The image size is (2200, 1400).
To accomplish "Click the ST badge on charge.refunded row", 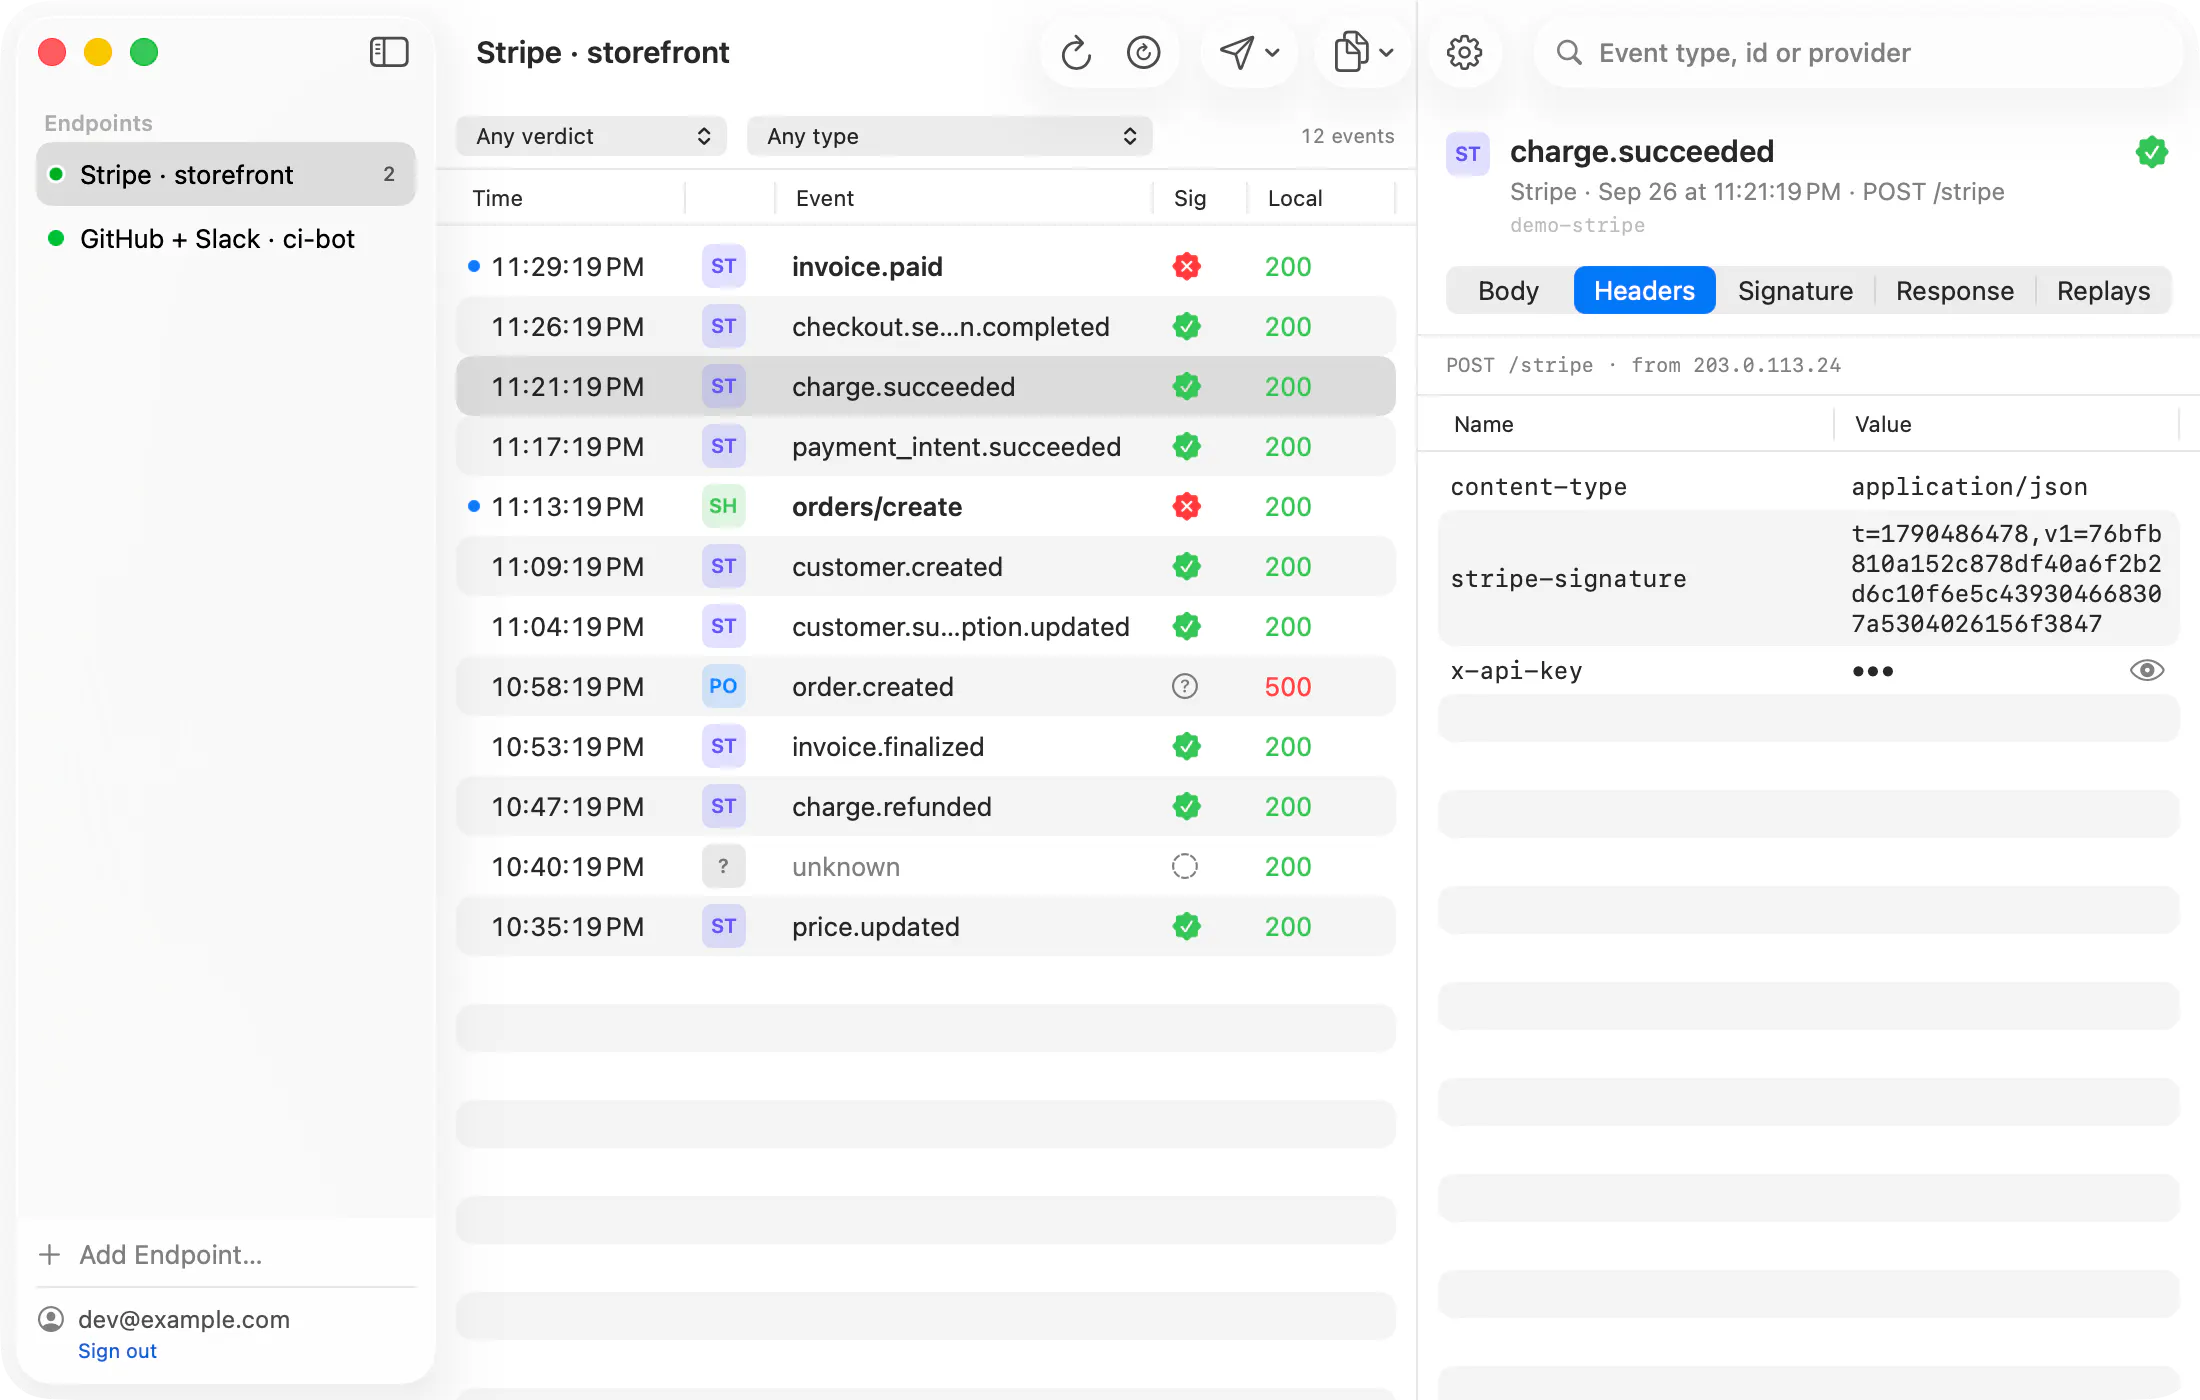I will pos(724,806).
